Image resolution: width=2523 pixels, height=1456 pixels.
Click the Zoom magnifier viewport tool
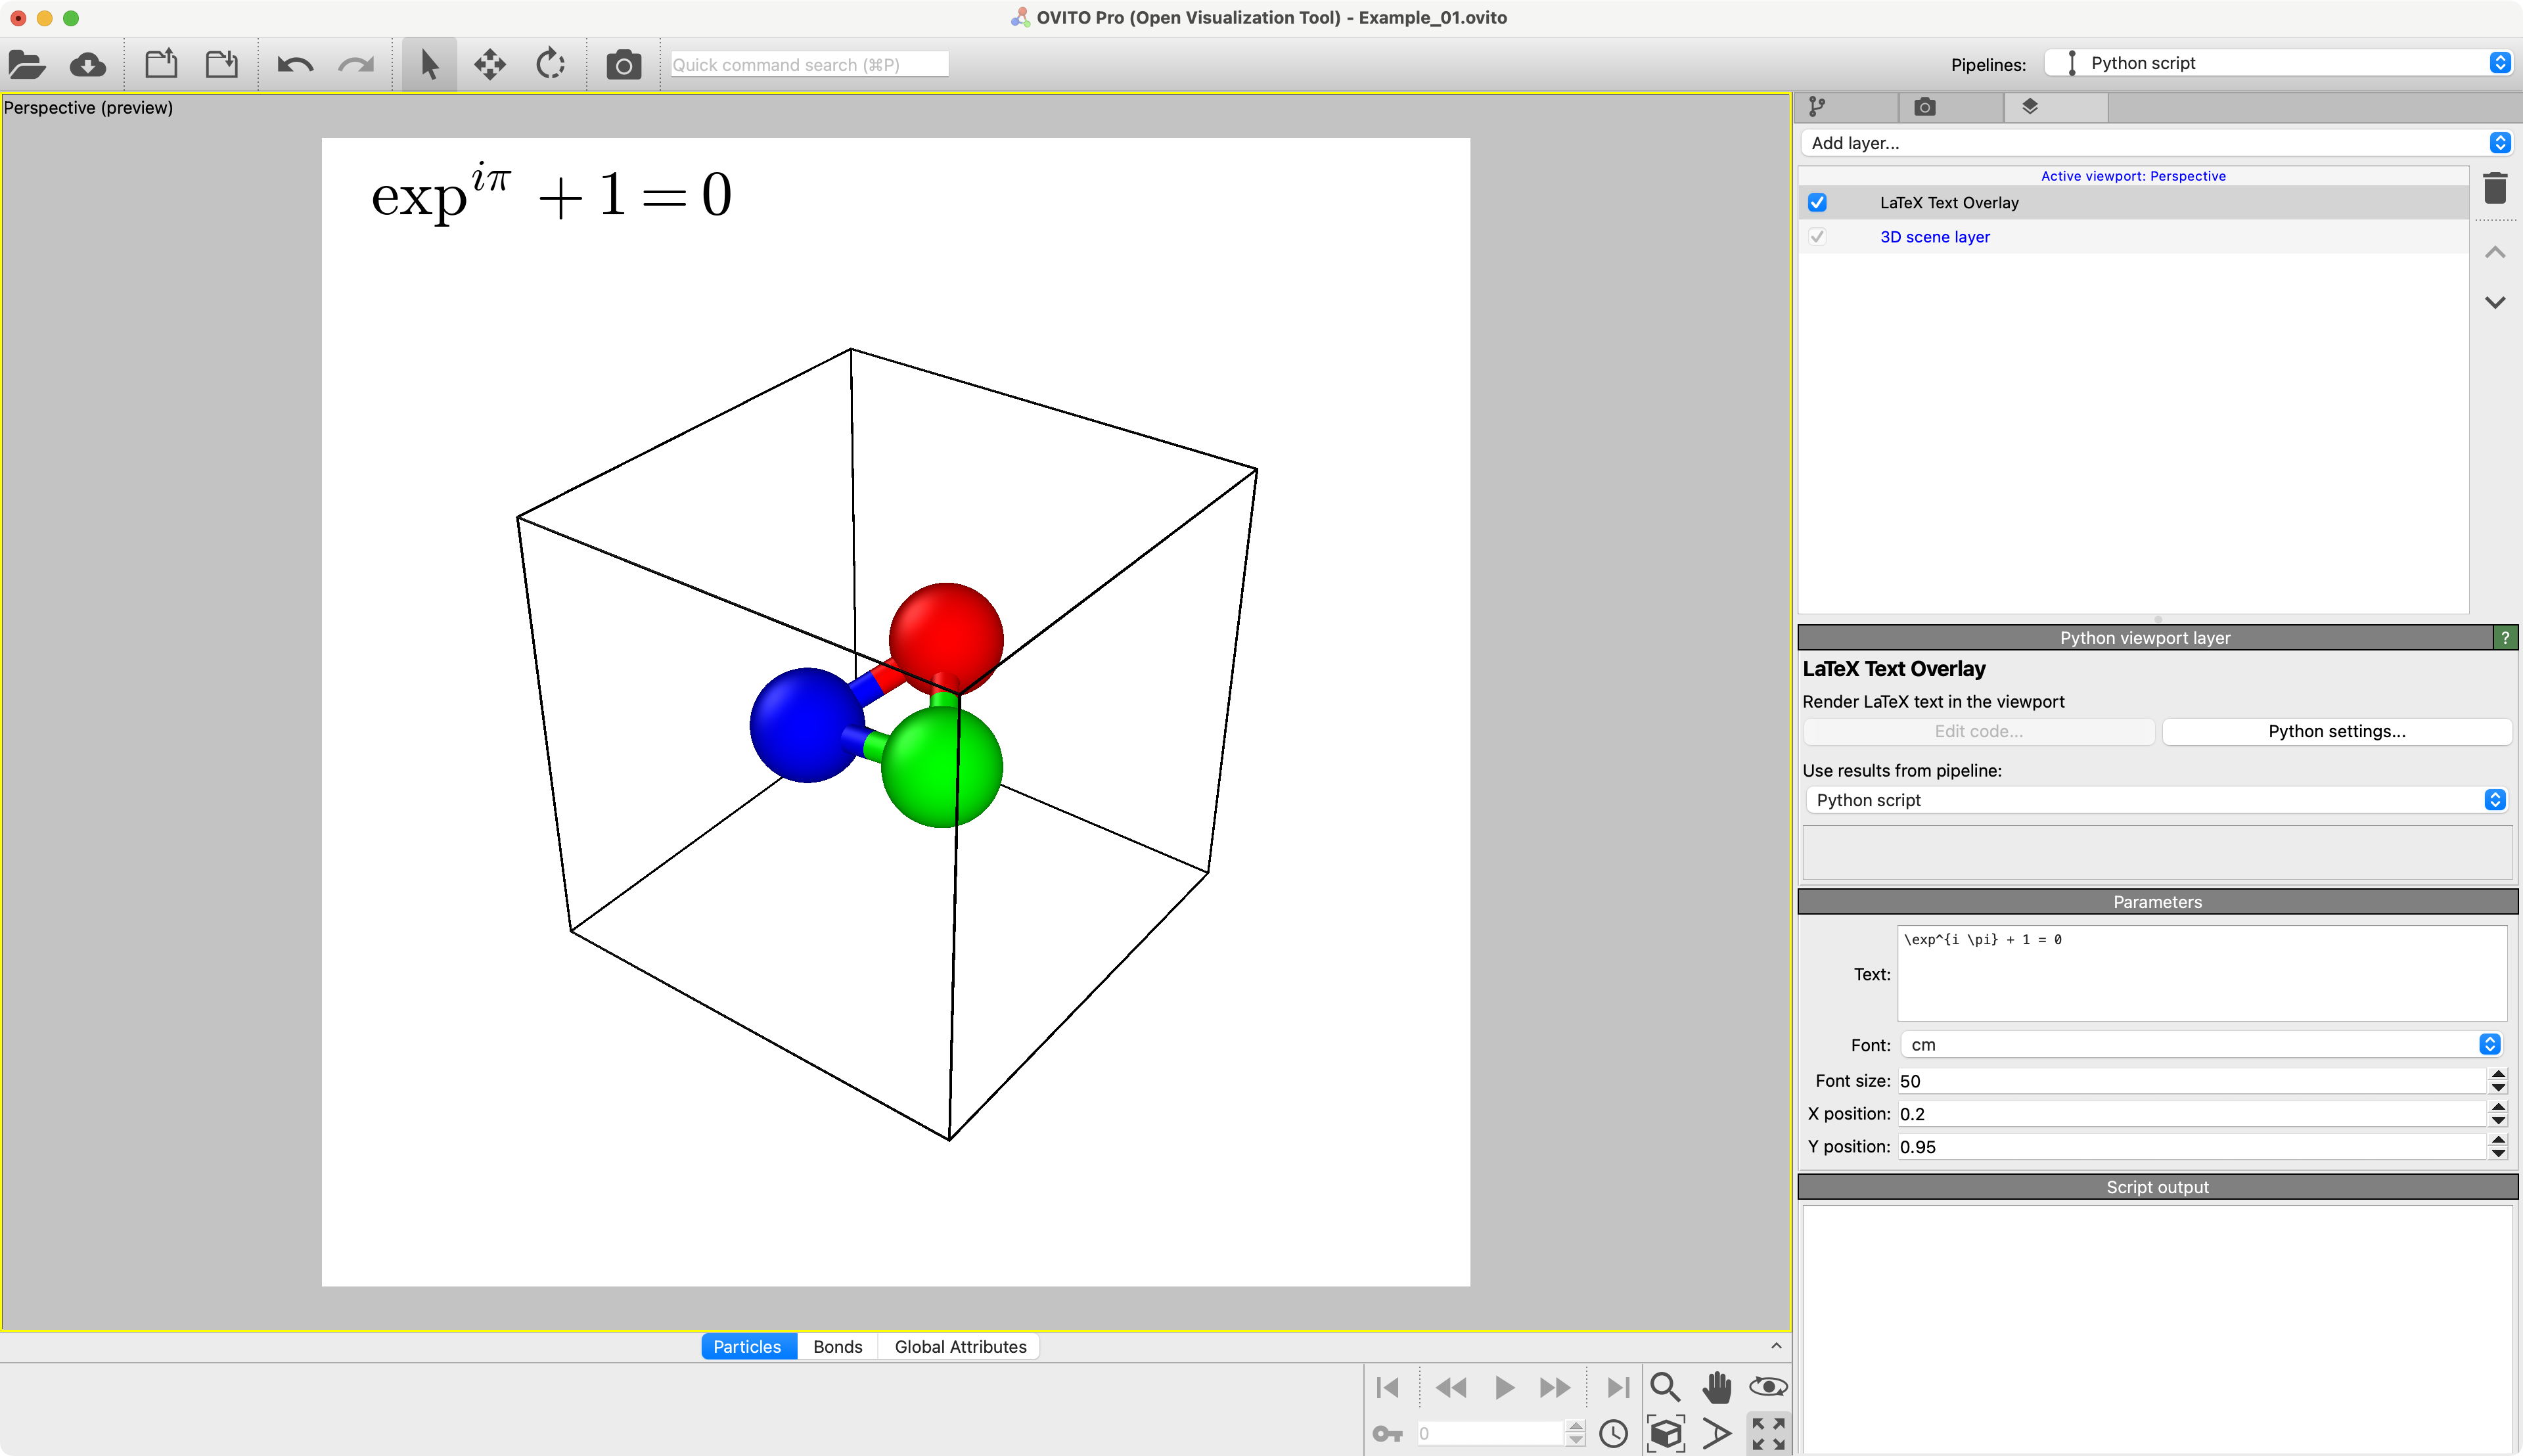pyautogui.click(x=1664, y=1387)
